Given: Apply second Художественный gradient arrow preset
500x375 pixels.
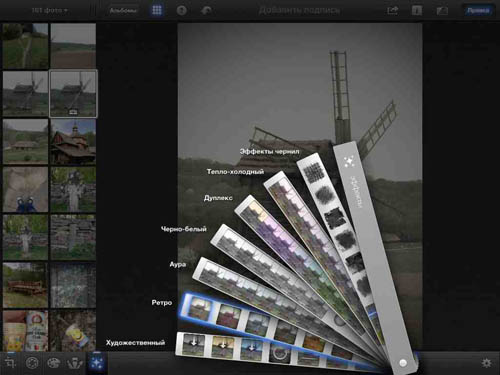Looking at the screenshot, I should click(222, 347).
